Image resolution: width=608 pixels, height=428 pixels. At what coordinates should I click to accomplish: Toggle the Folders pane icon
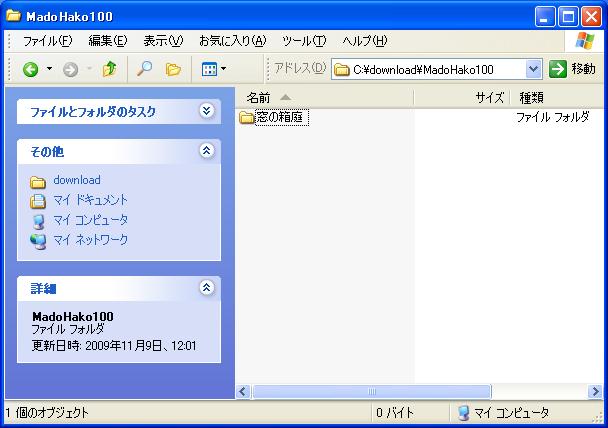[173, 69]
